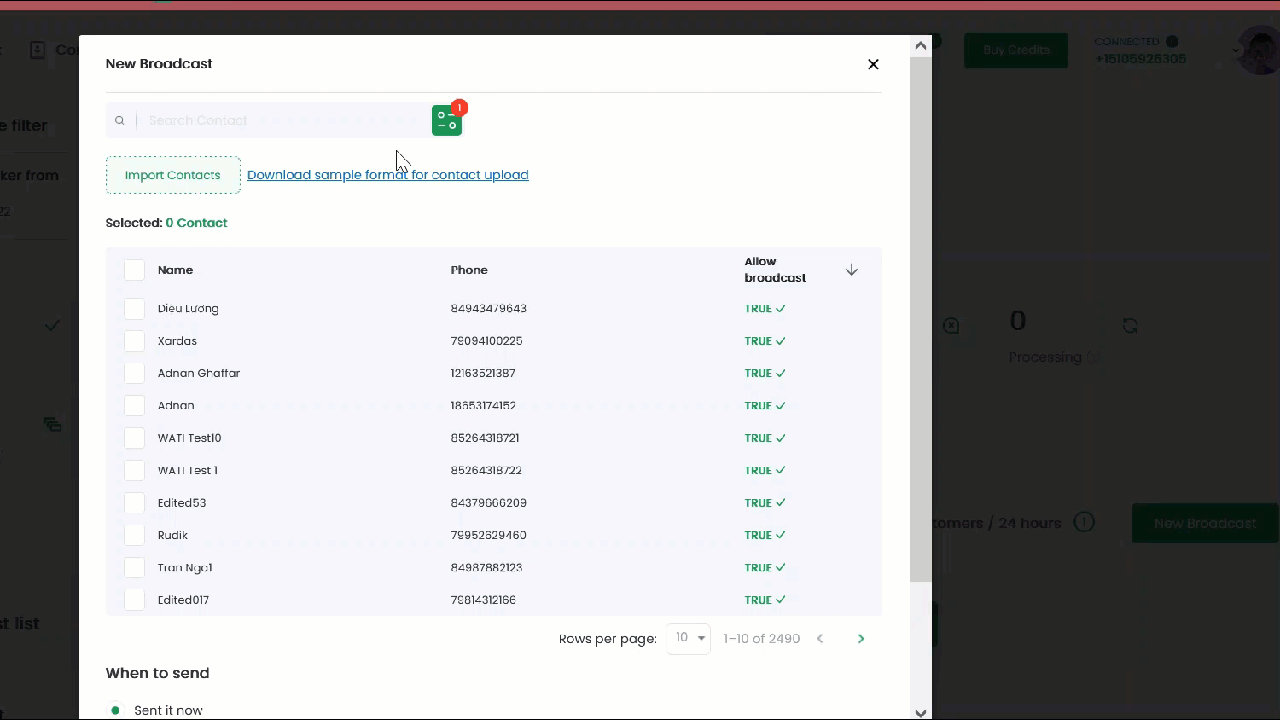Click refresh icon in background page
Viewport: 1280px width, 720px height.
1130,325
